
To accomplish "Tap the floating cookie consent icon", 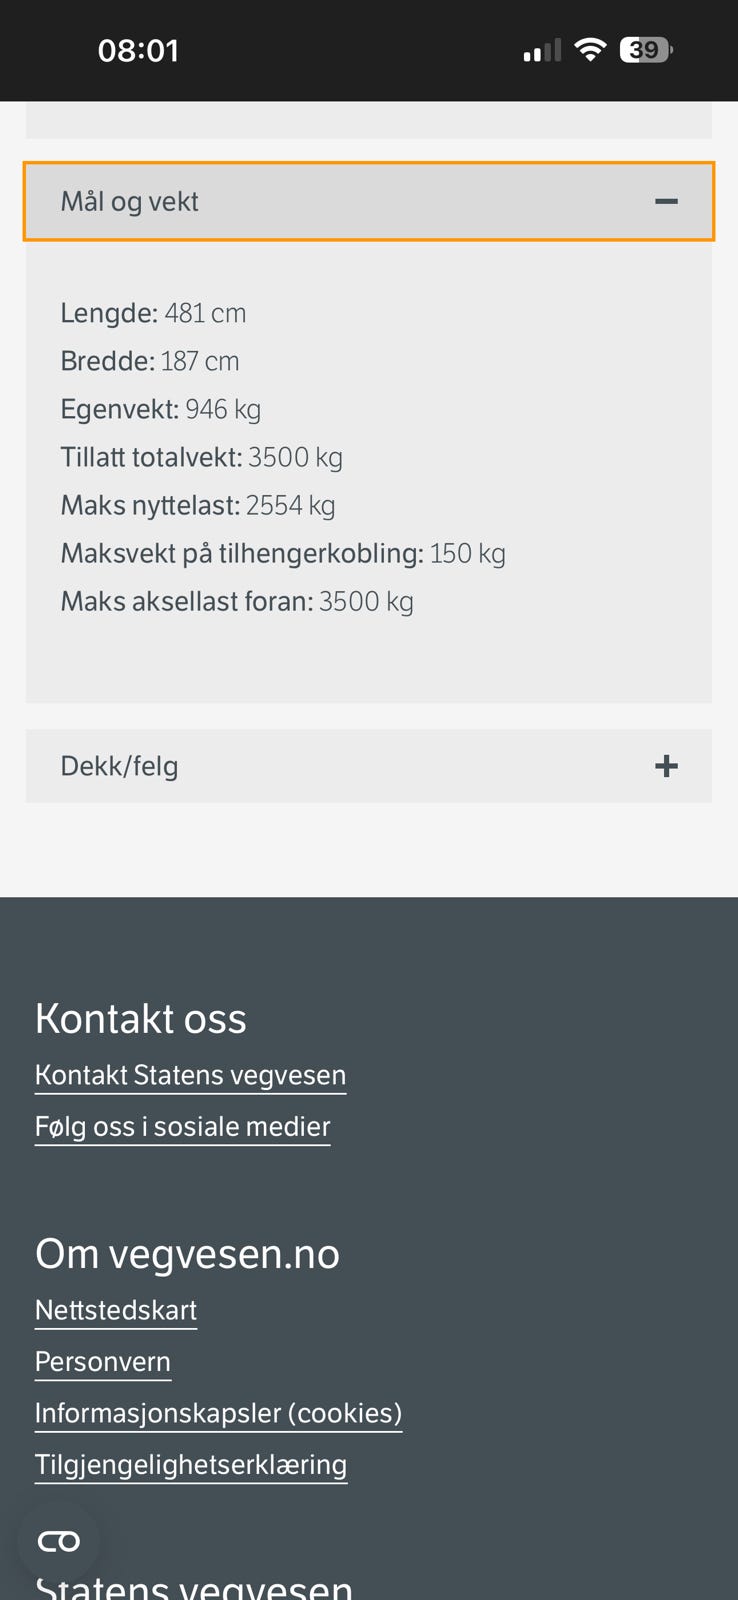I will click(58, 1541).
